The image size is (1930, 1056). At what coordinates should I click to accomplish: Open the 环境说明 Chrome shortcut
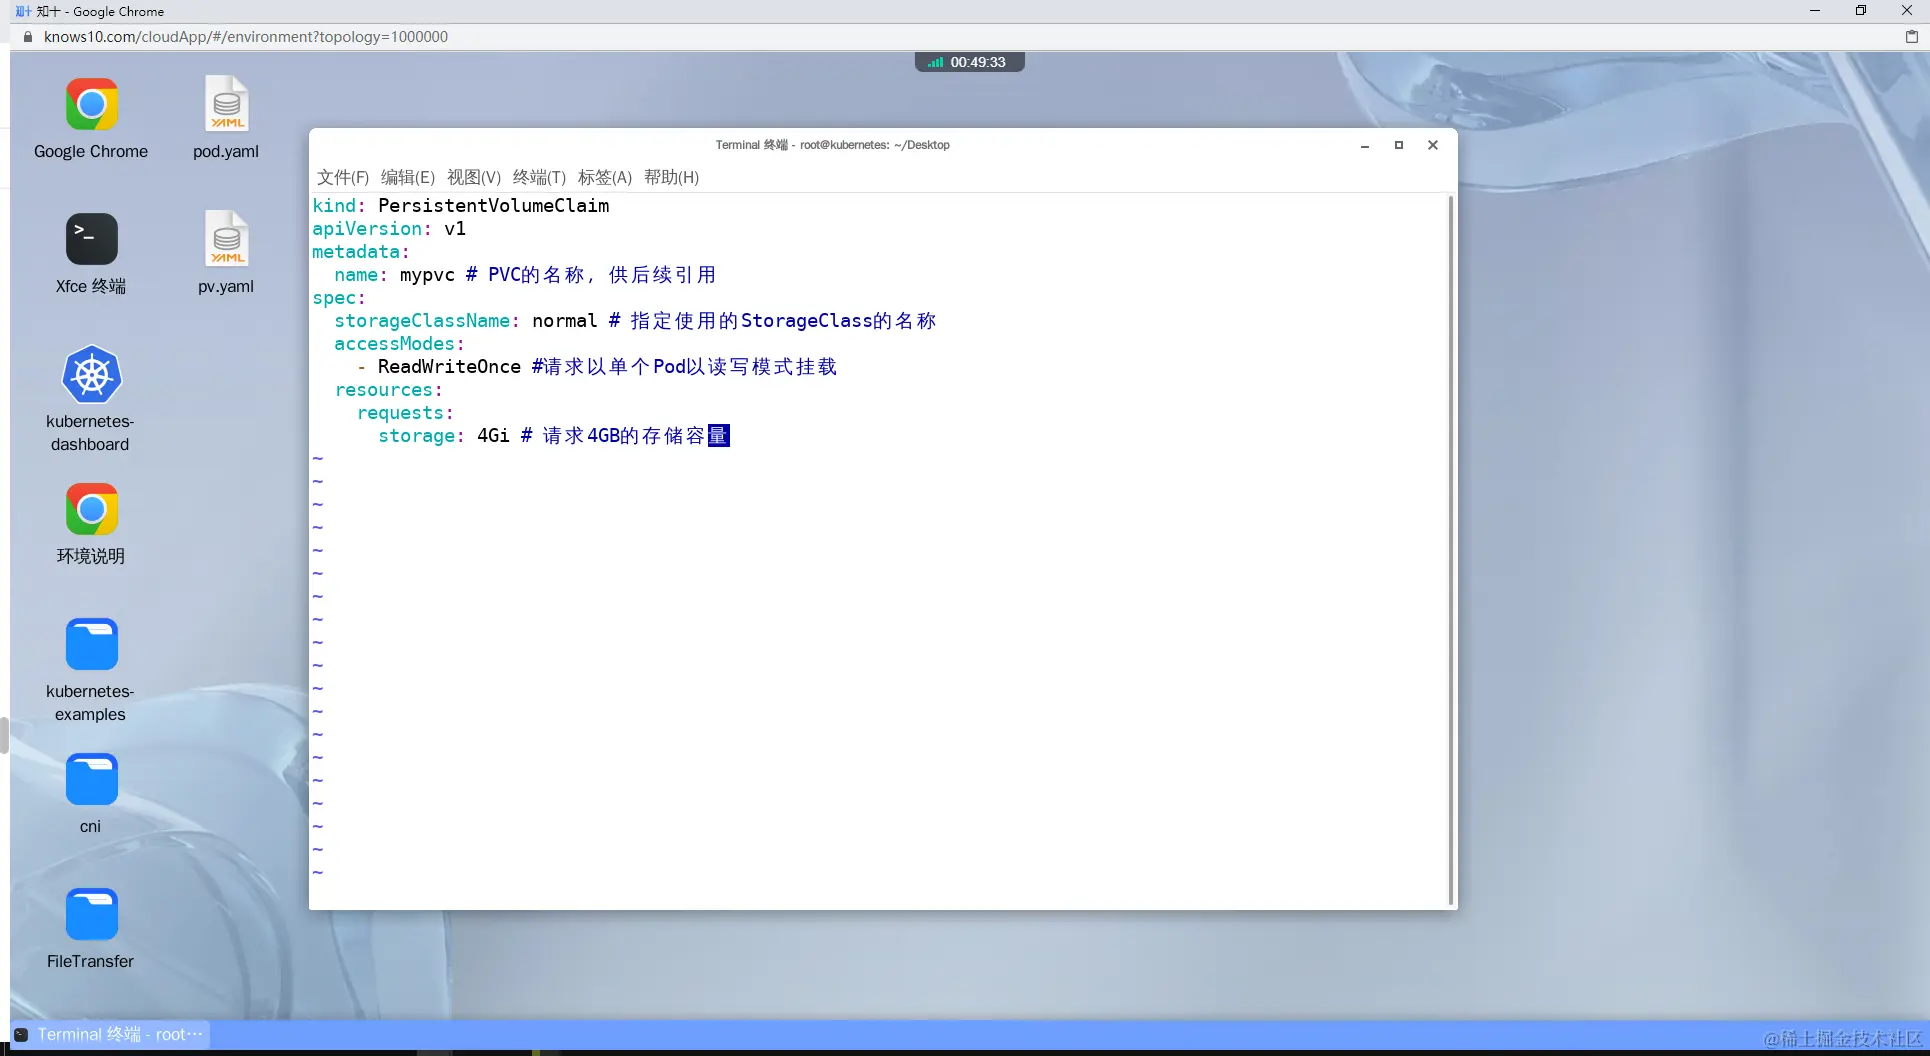tap(91, 509)
